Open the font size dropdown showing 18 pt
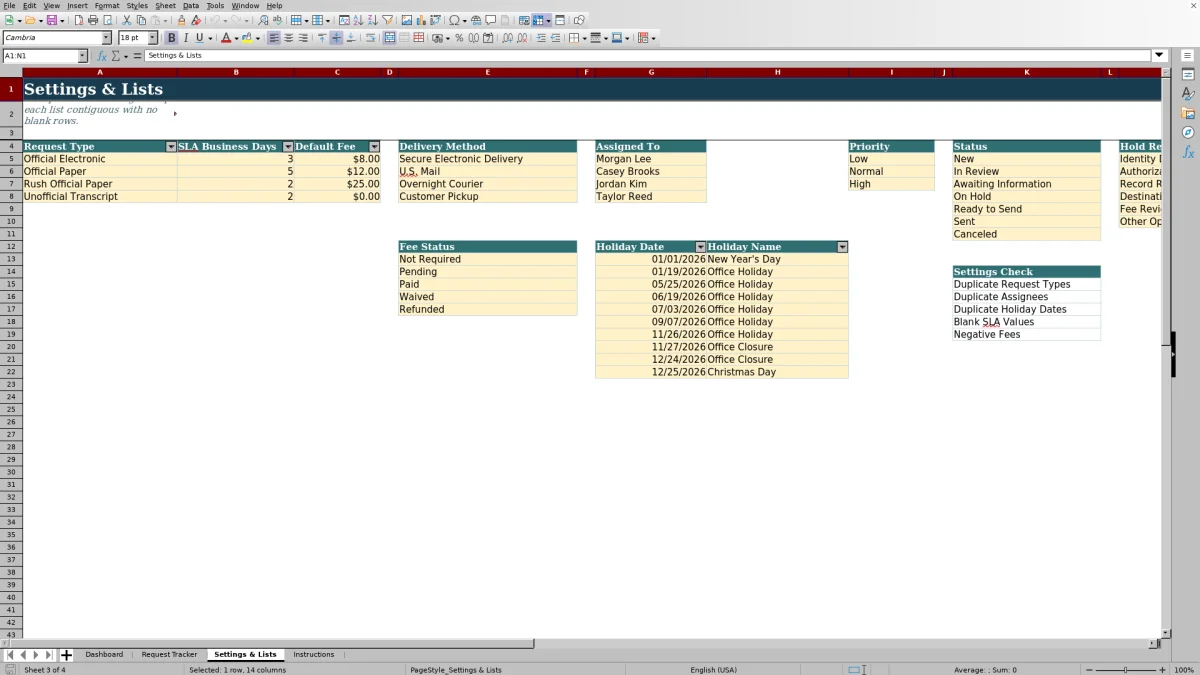1200x675 pixels. coord(153,38)
